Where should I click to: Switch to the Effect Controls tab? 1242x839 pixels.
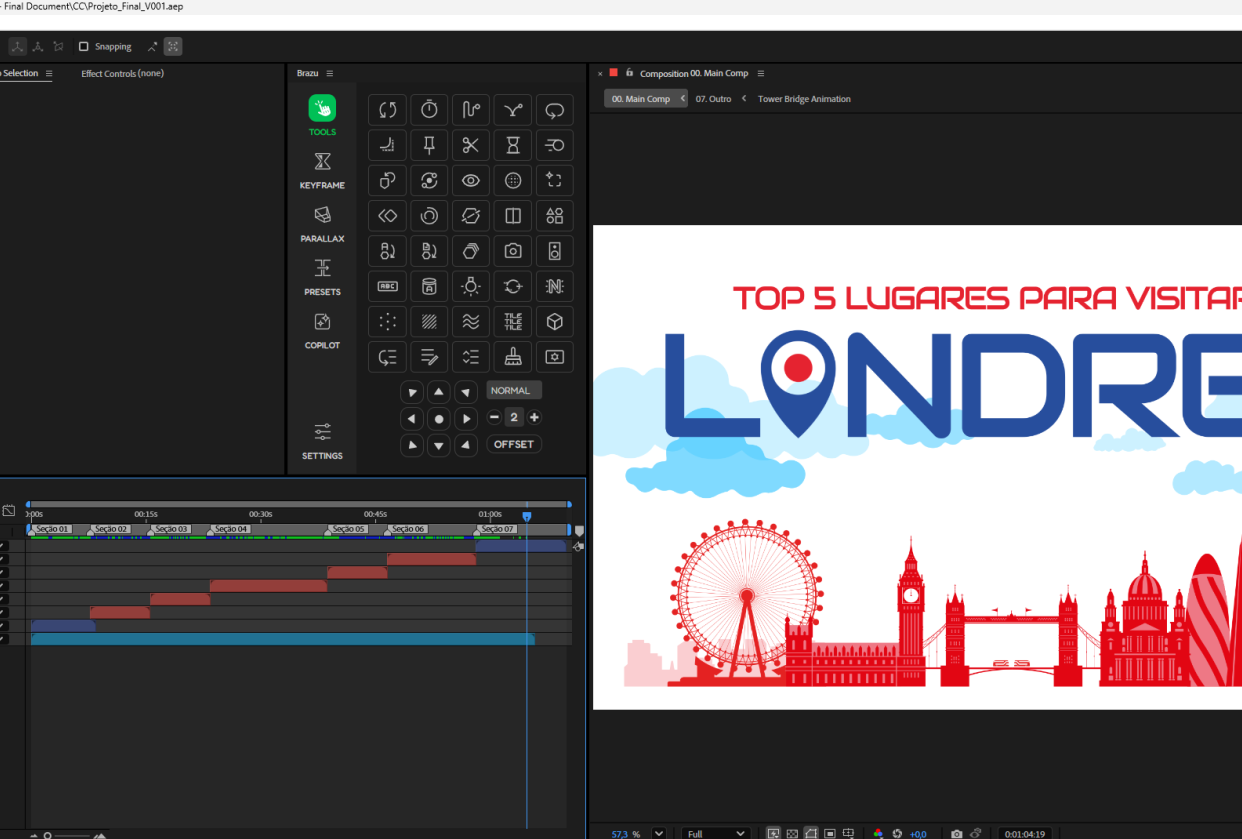(x=122, y=73)
